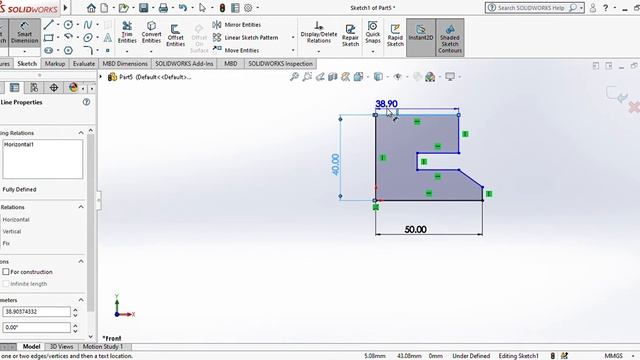Screen dimensions: 640x360
Task: Click Move Entities command
Action: tap(236, 50)
